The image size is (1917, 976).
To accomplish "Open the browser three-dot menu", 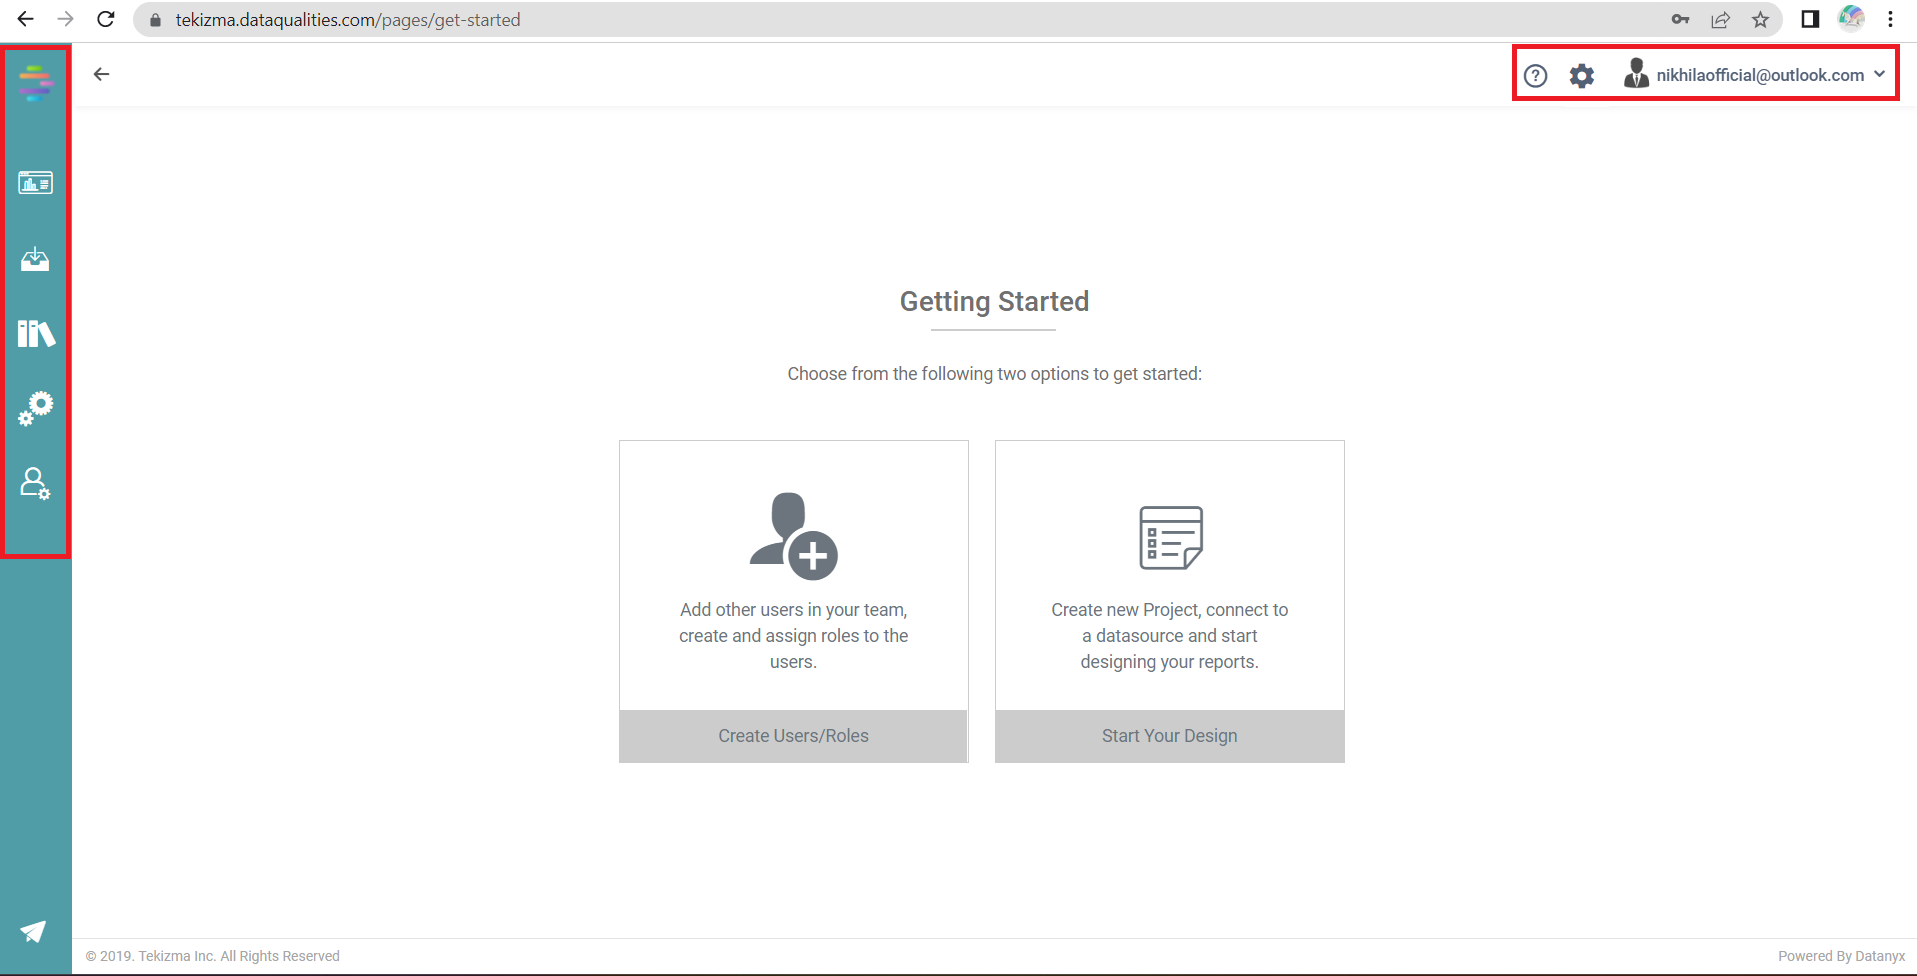I will point(1890,20).
